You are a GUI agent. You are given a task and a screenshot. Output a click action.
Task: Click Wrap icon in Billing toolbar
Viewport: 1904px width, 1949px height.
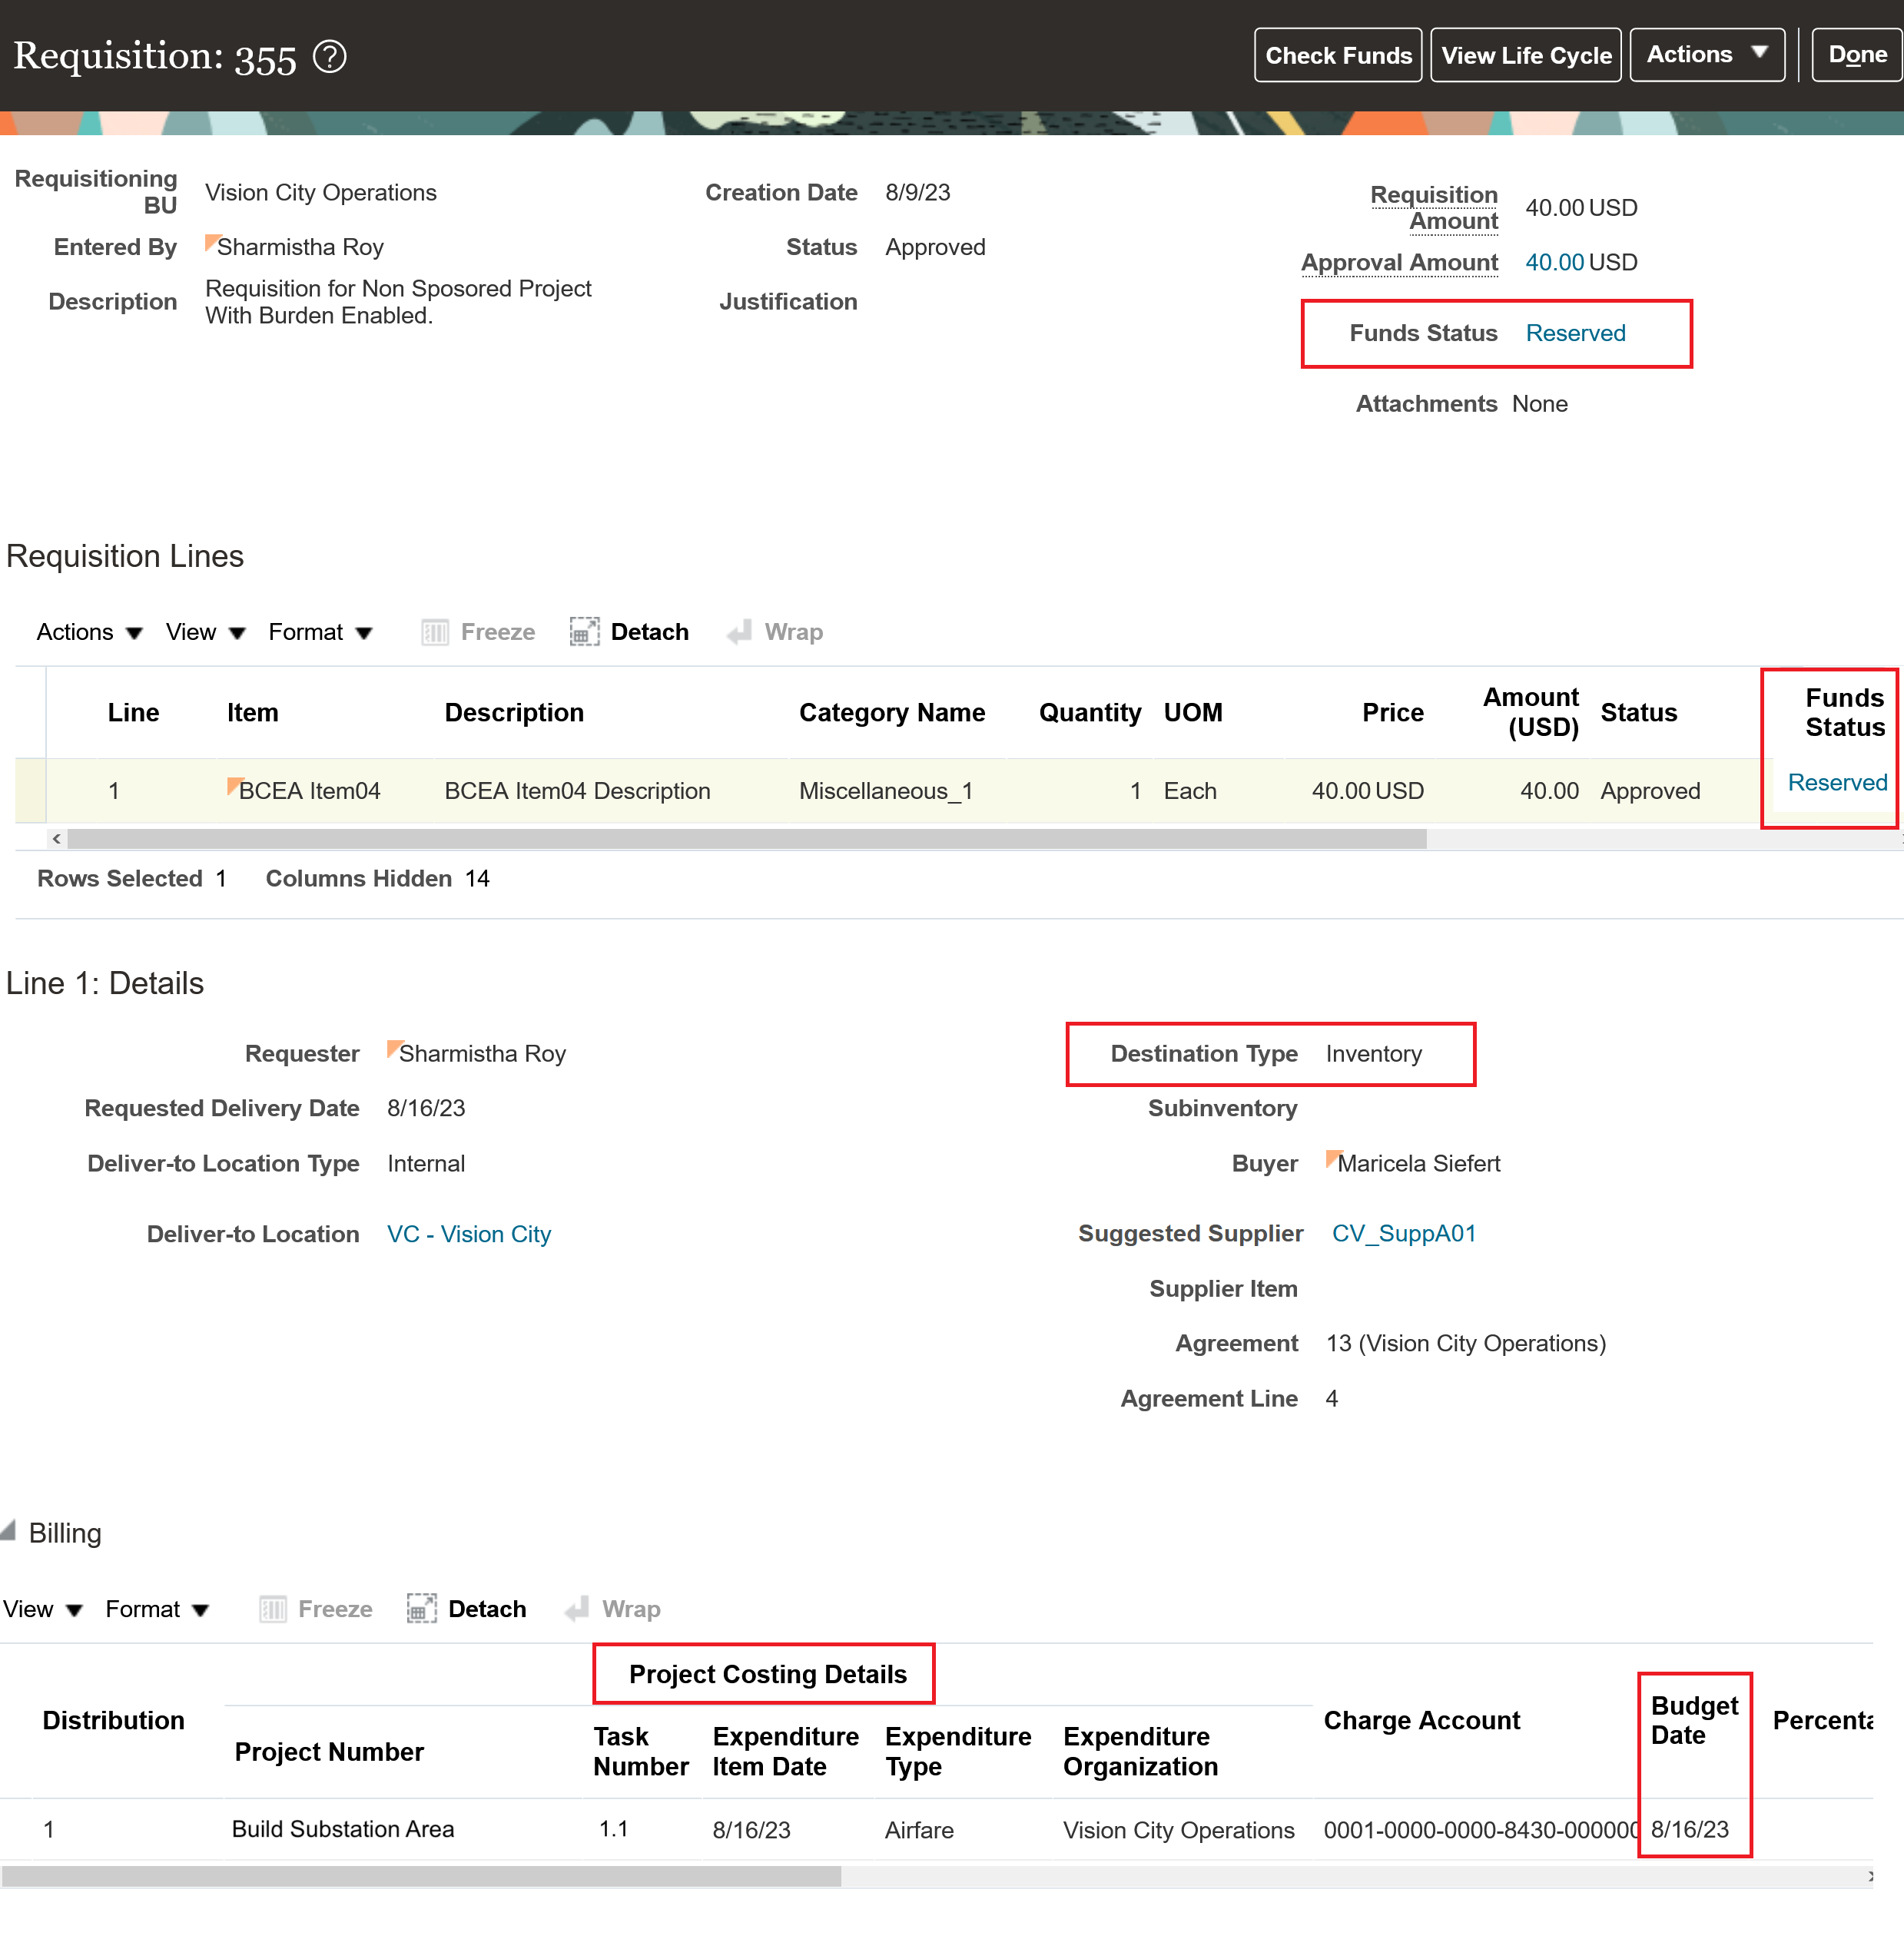[577, 1609]
